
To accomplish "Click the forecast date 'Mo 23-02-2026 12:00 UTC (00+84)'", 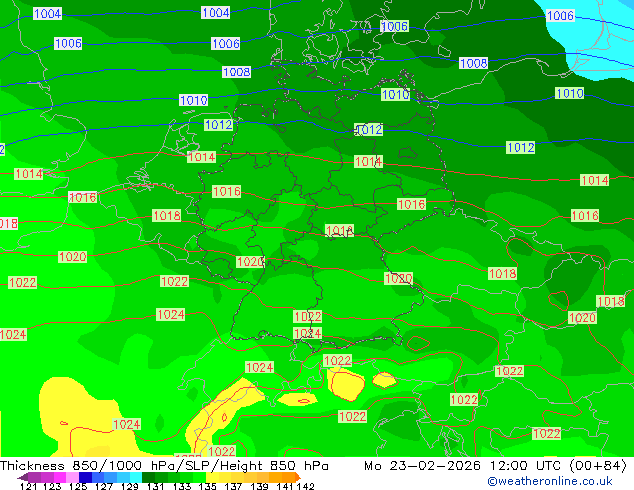I will (x=495, y=466).
